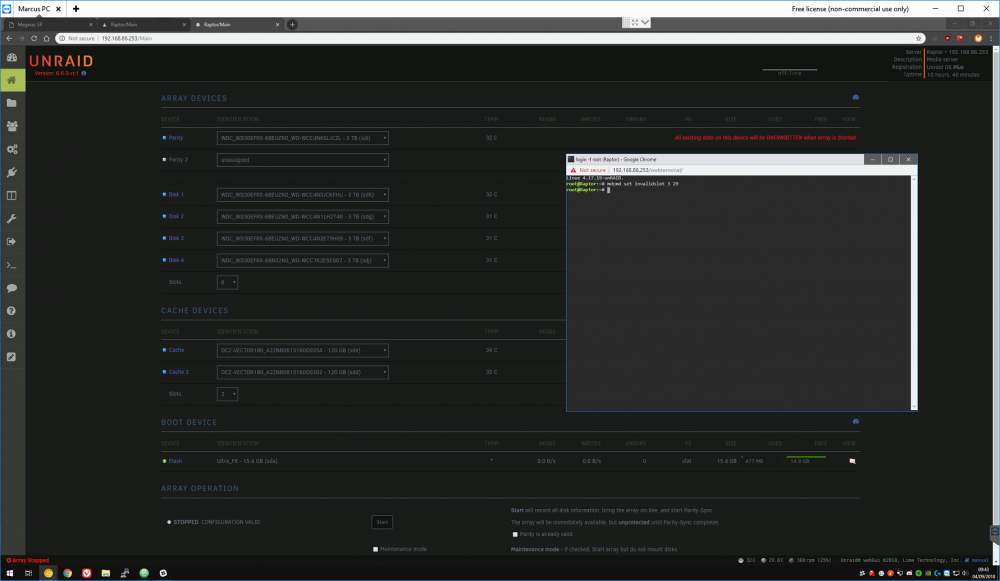Click the Logout arrow sidebar icon

tap(12, 242)
